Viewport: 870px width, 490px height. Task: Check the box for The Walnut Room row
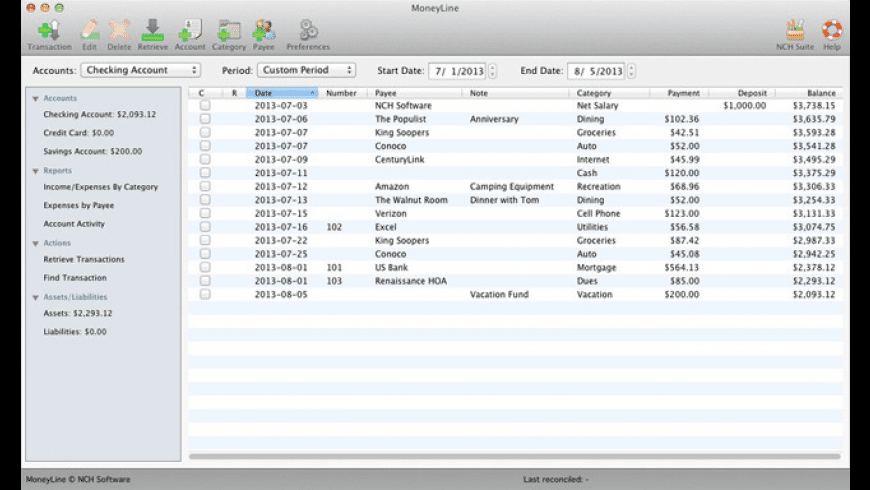pyautogui.click(x=205, y=200)
